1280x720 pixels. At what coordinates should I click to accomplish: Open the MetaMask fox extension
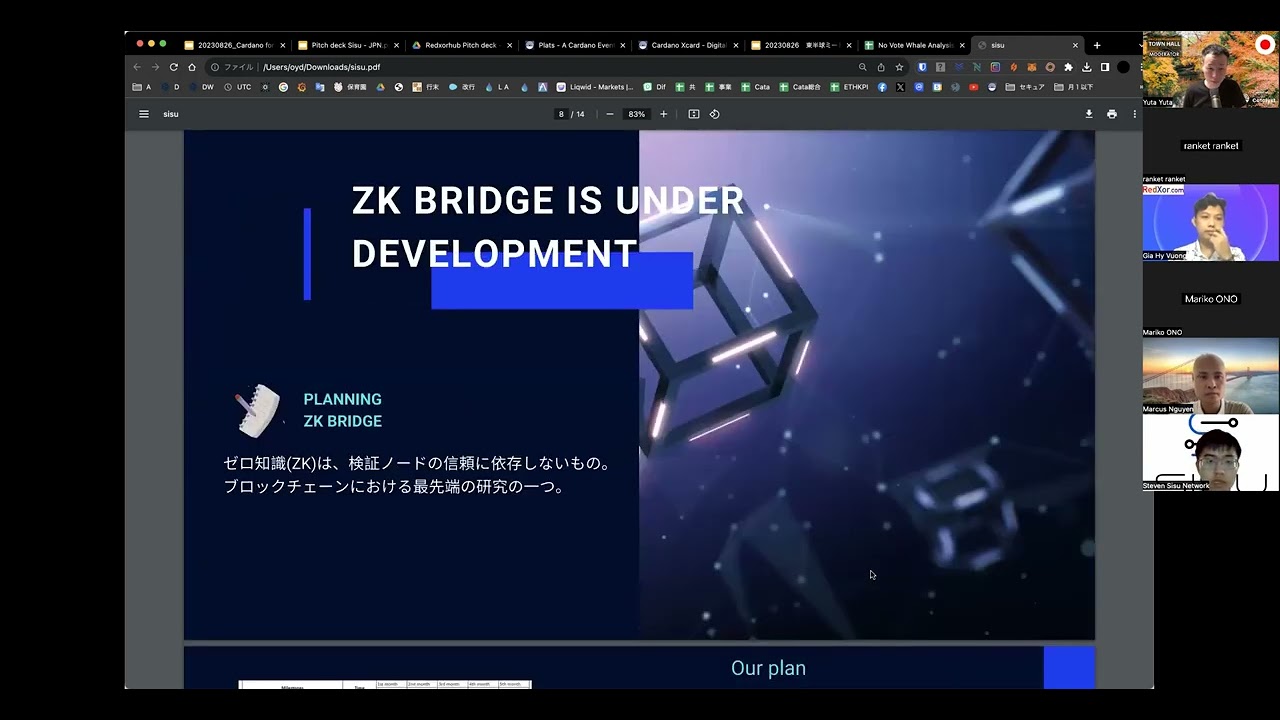pos(1032,67)
